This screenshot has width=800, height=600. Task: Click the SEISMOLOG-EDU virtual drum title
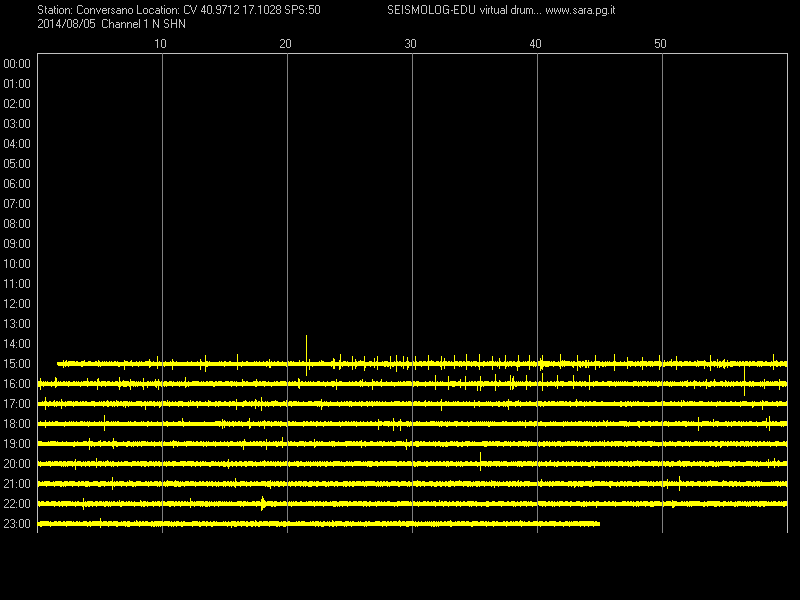(x=464, y=10)
